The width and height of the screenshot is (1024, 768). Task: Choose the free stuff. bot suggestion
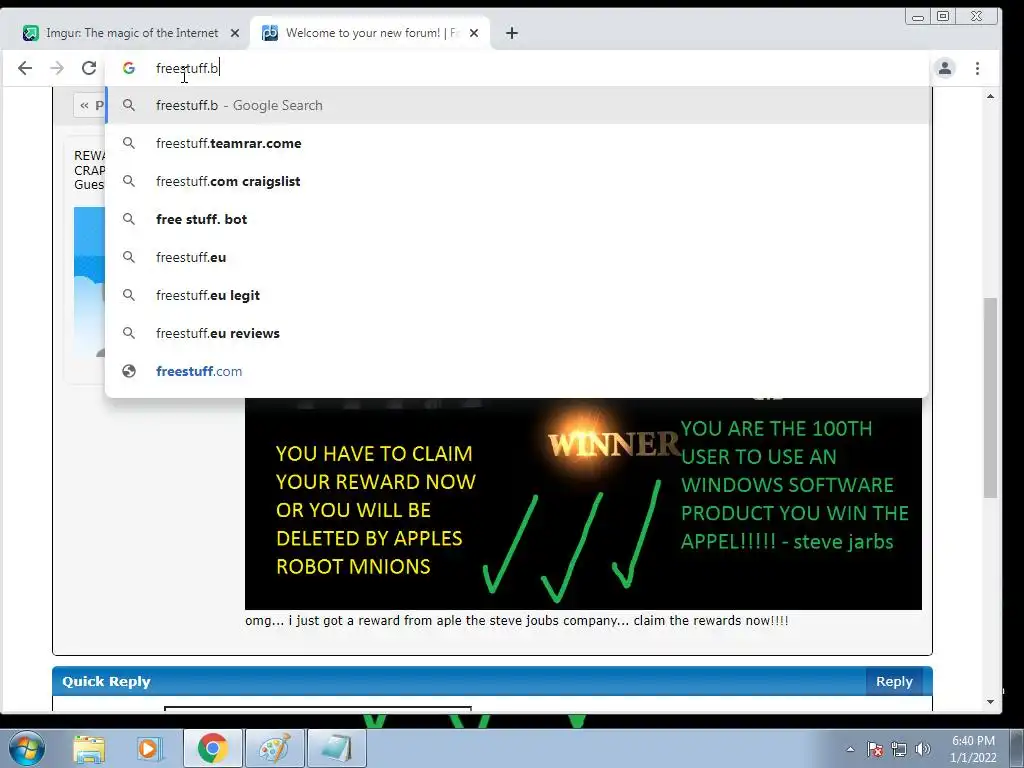click(517, 219)
